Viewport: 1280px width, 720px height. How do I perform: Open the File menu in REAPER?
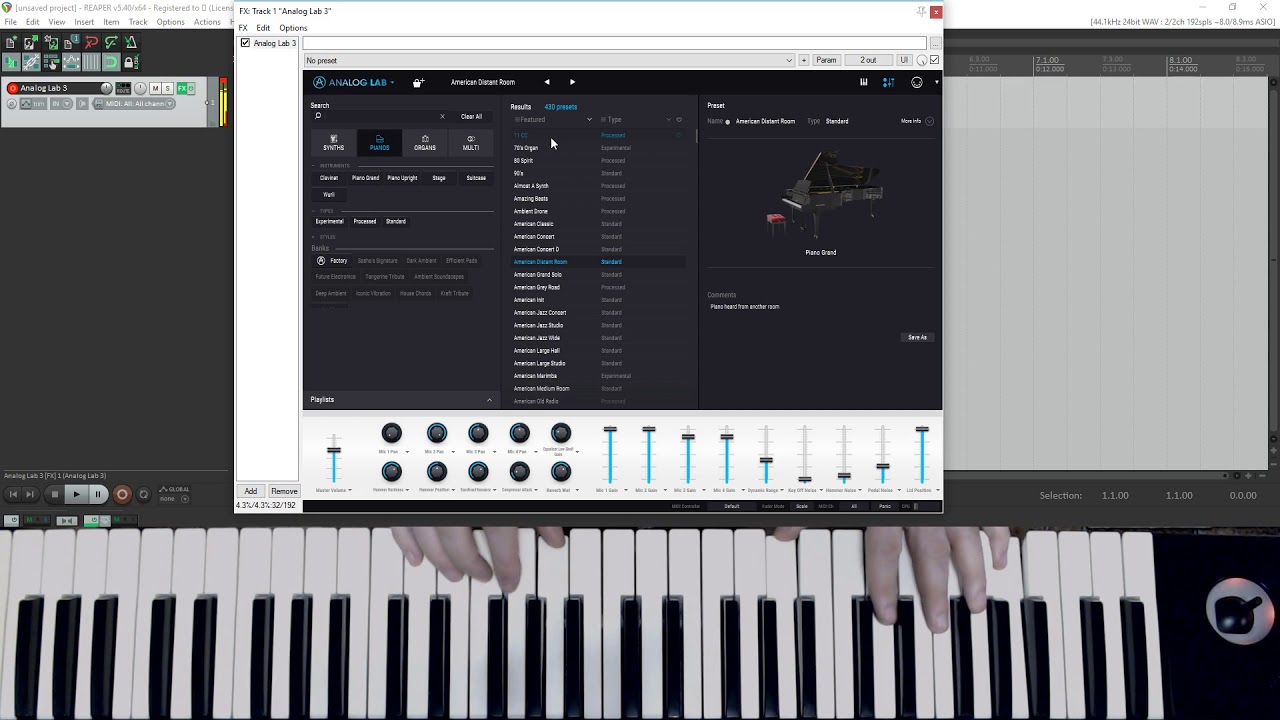coord(10,22)
